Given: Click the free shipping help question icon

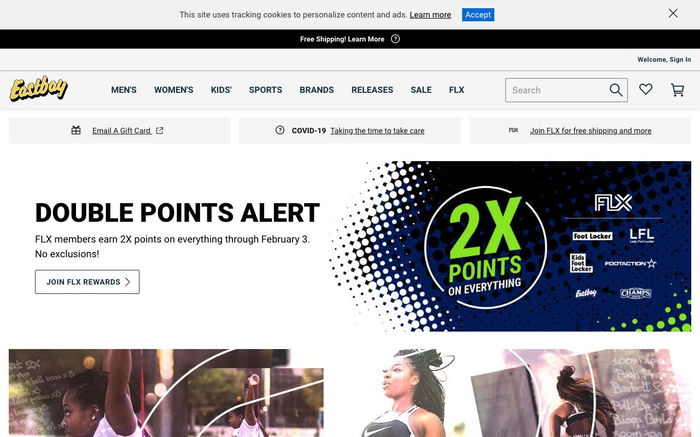Looking at the screenshot, I should tap(395, 39).
